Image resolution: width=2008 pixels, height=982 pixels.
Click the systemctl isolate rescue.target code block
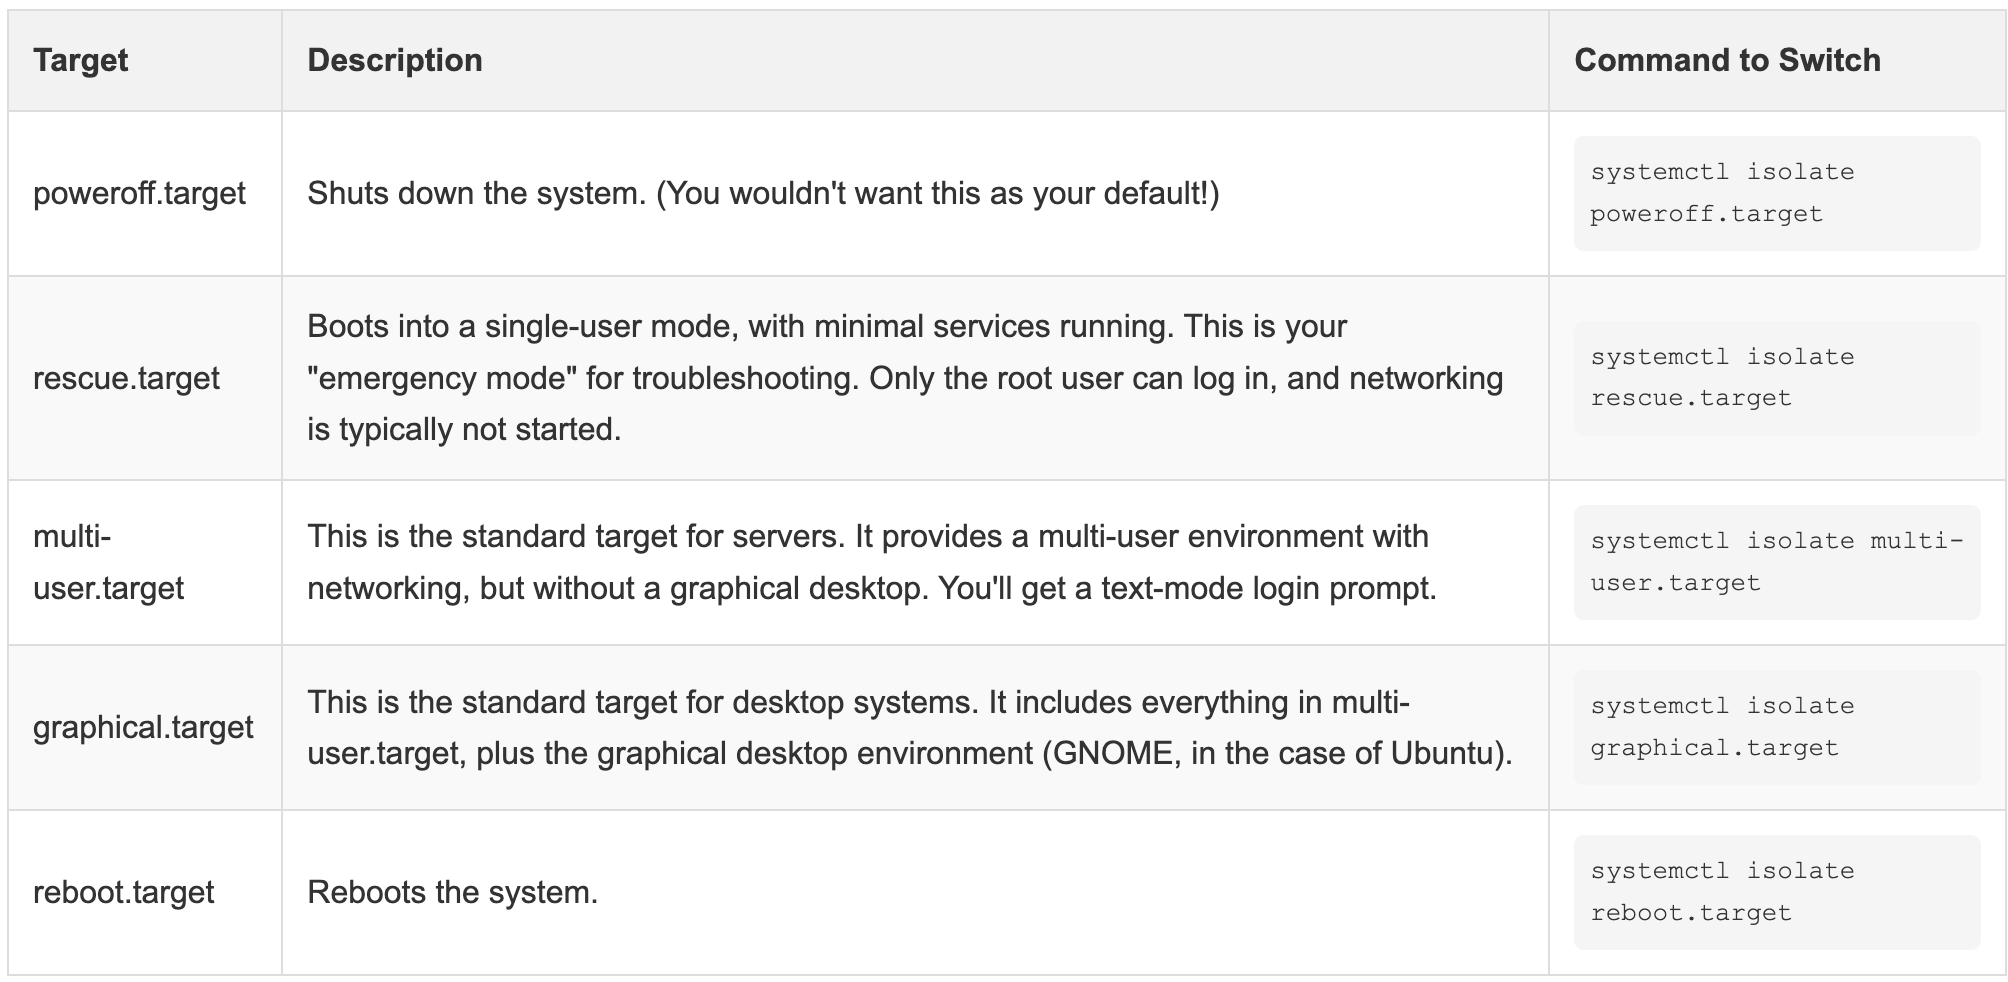[x=1775, y=377]
